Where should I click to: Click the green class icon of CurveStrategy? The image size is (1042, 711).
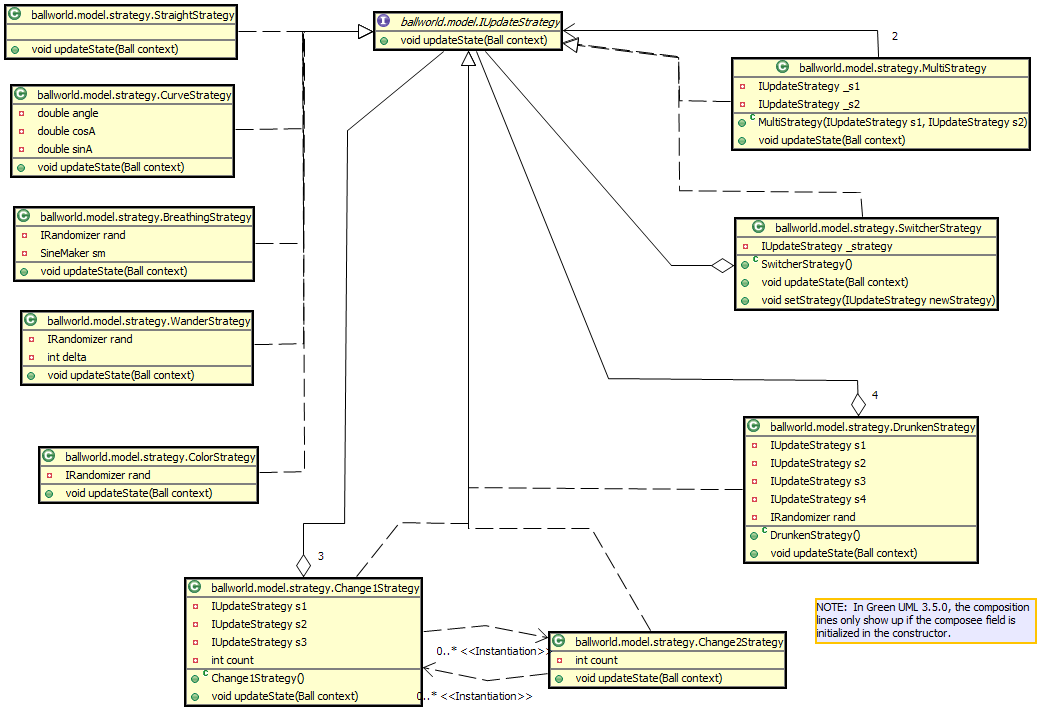[x=21, y=95]
